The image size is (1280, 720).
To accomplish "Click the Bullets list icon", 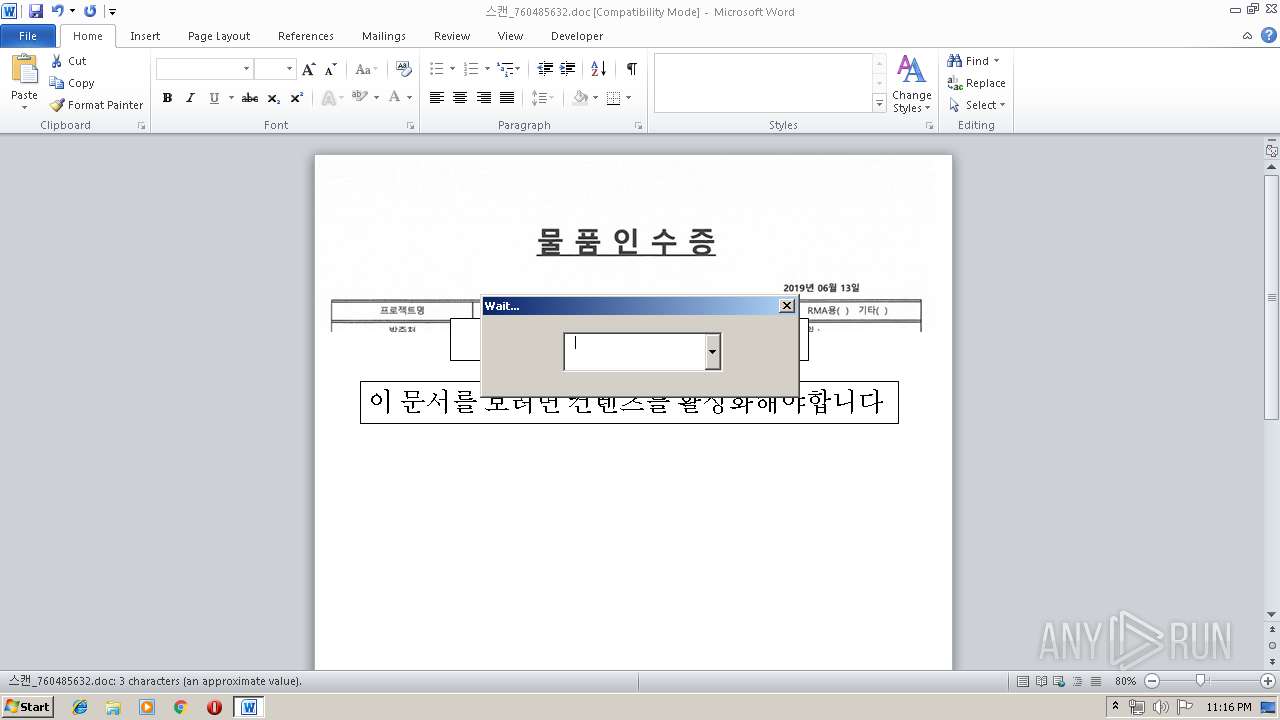I will click(436, 69).
